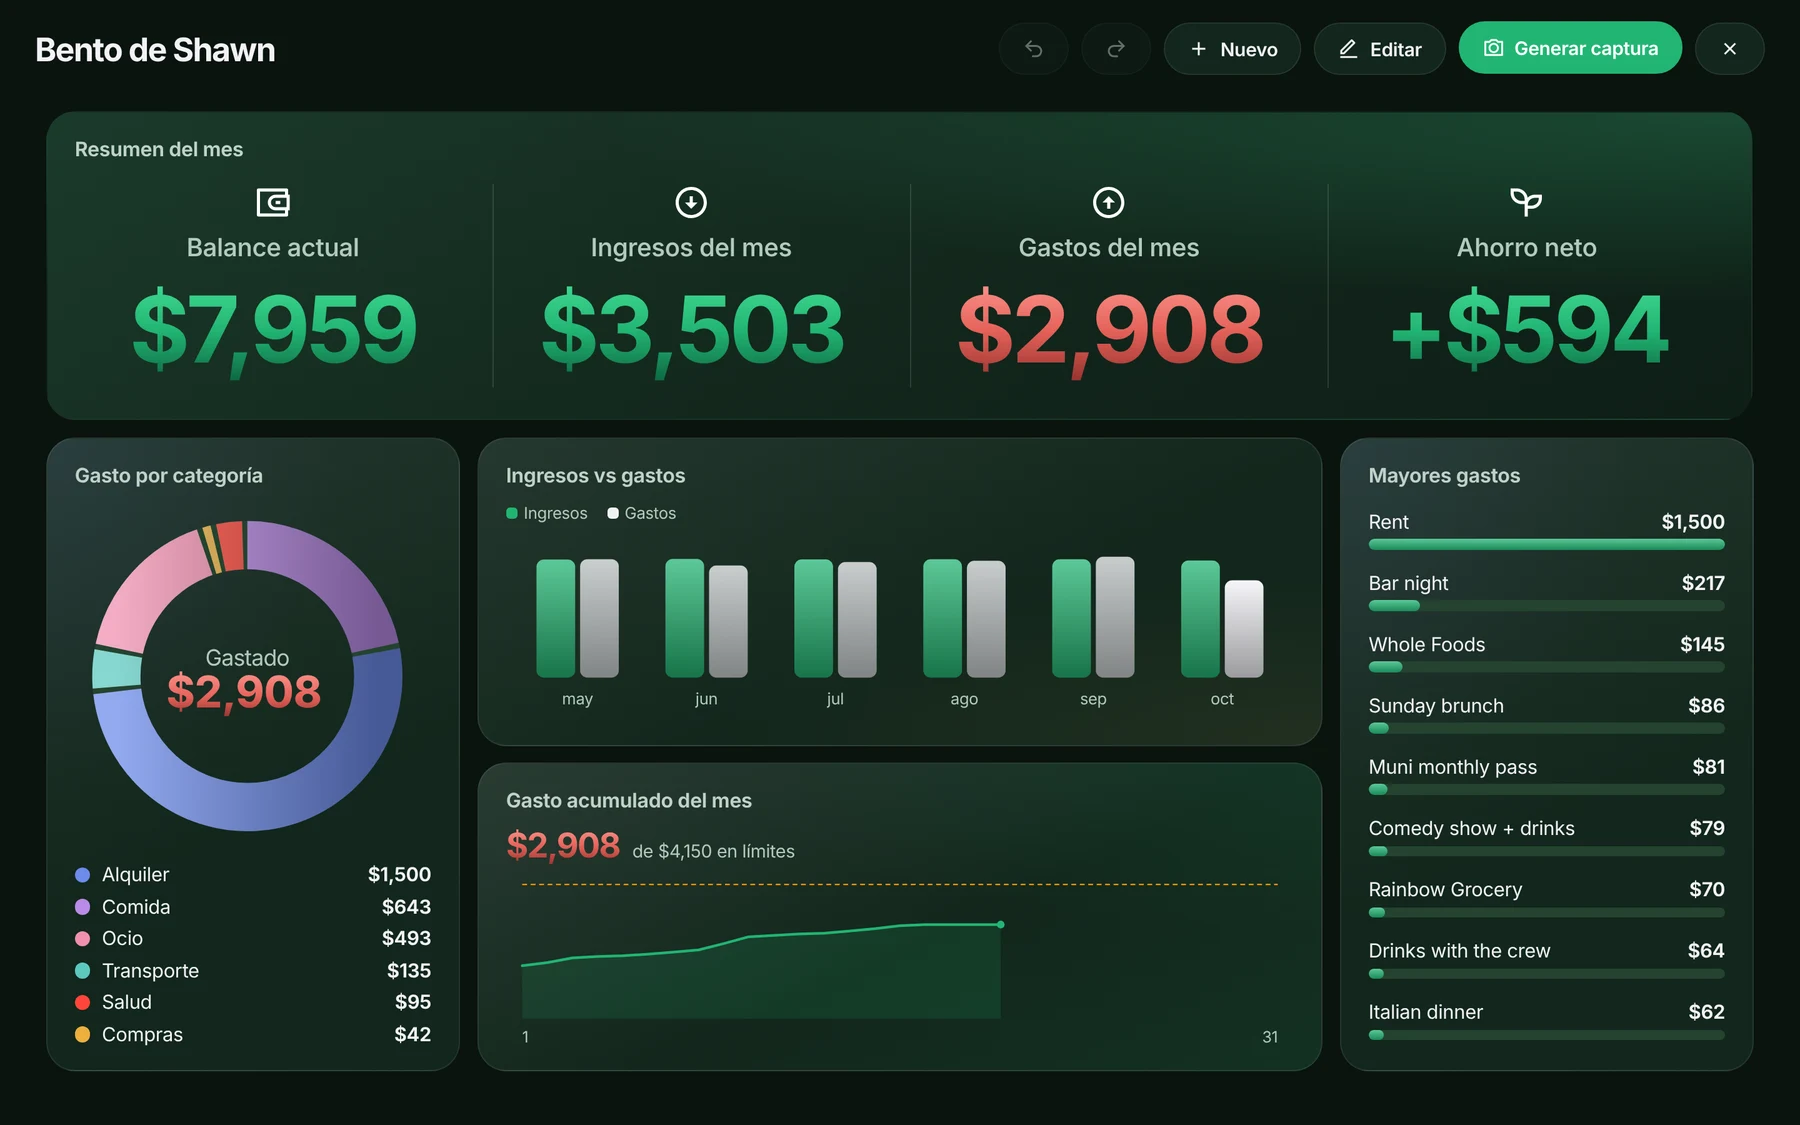The height and width of the screenshot is (1125, 1800).
Task: Select the Ingresos legend green dot
Action: point(512,513)
